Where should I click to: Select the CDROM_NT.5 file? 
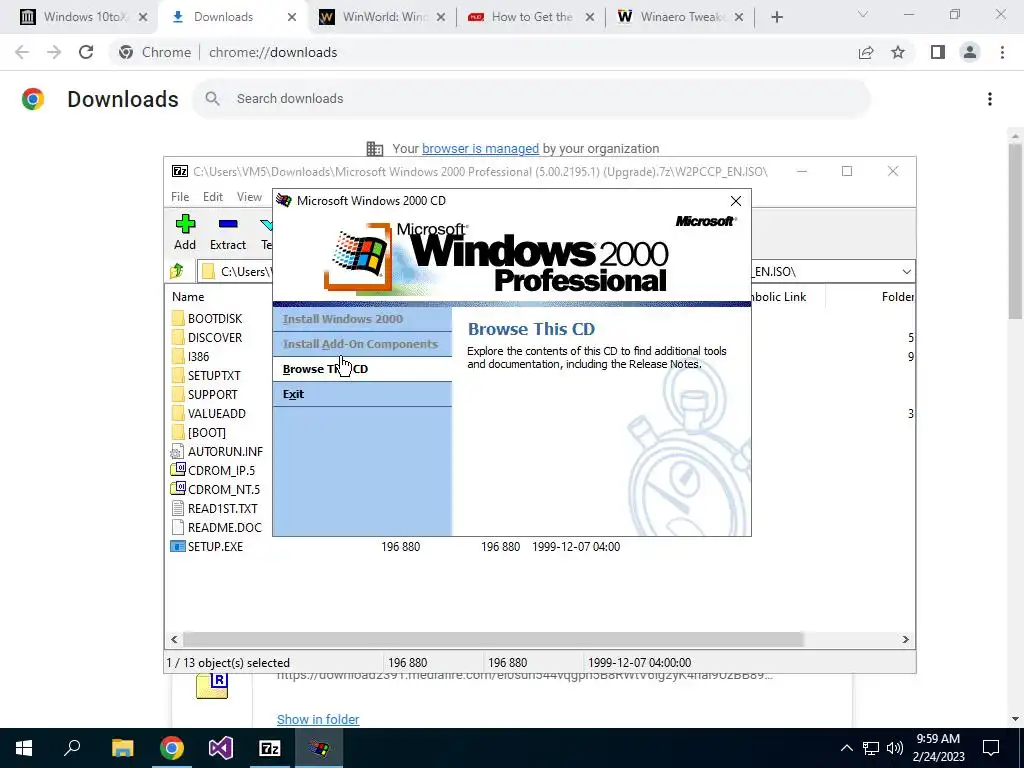click(x=216, y=489)
